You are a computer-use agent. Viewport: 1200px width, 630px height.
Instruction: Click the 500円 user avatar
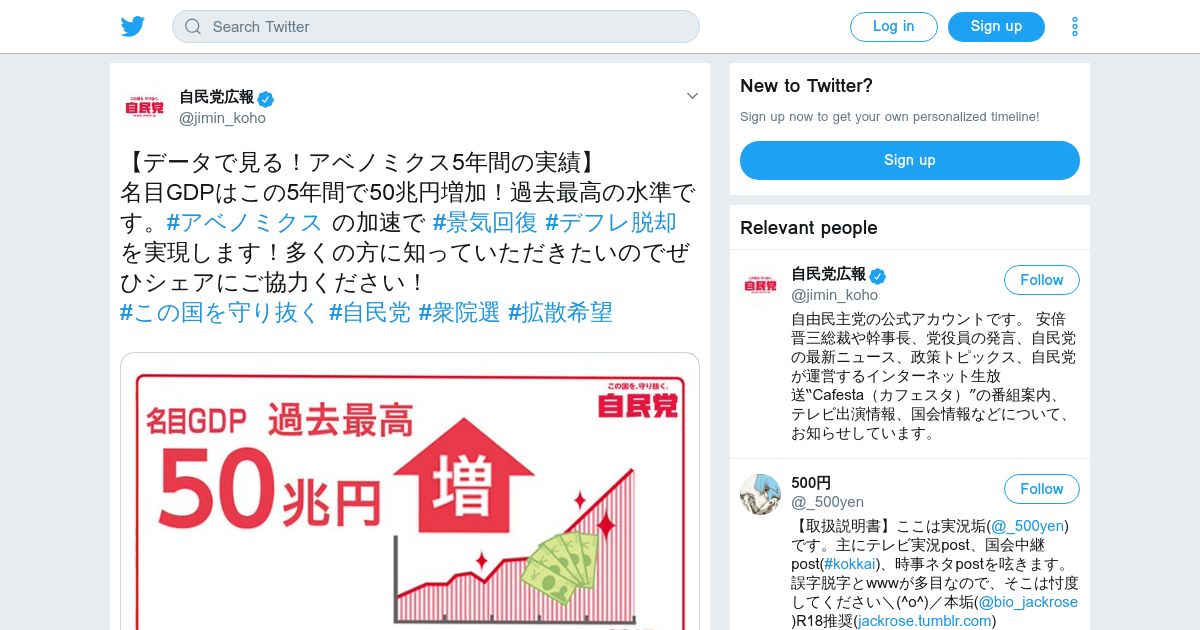(x=760, y=494)
